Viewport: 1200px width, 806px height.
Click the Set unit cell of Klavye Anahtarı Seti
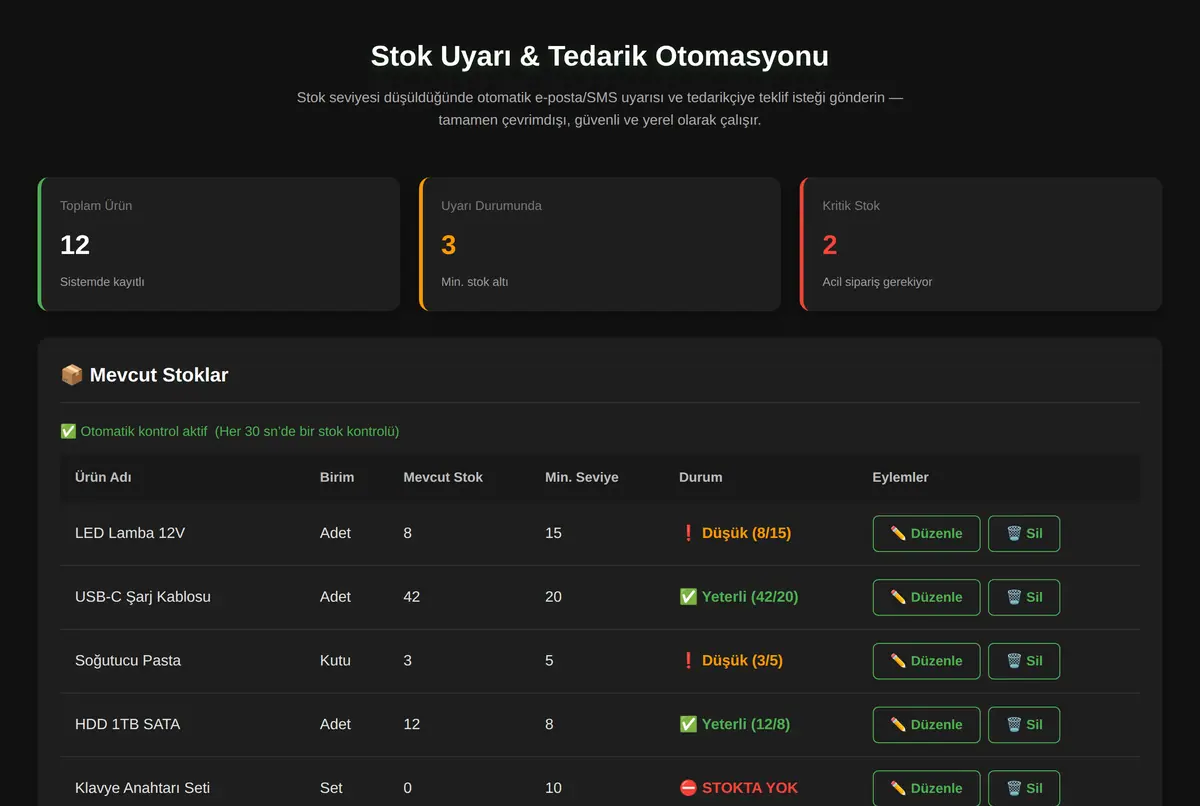[331, 788]
